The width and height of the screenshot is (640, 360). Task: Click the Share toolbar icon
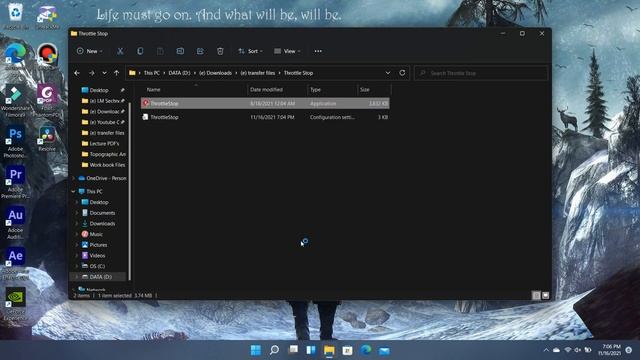(x=200, y=51)
